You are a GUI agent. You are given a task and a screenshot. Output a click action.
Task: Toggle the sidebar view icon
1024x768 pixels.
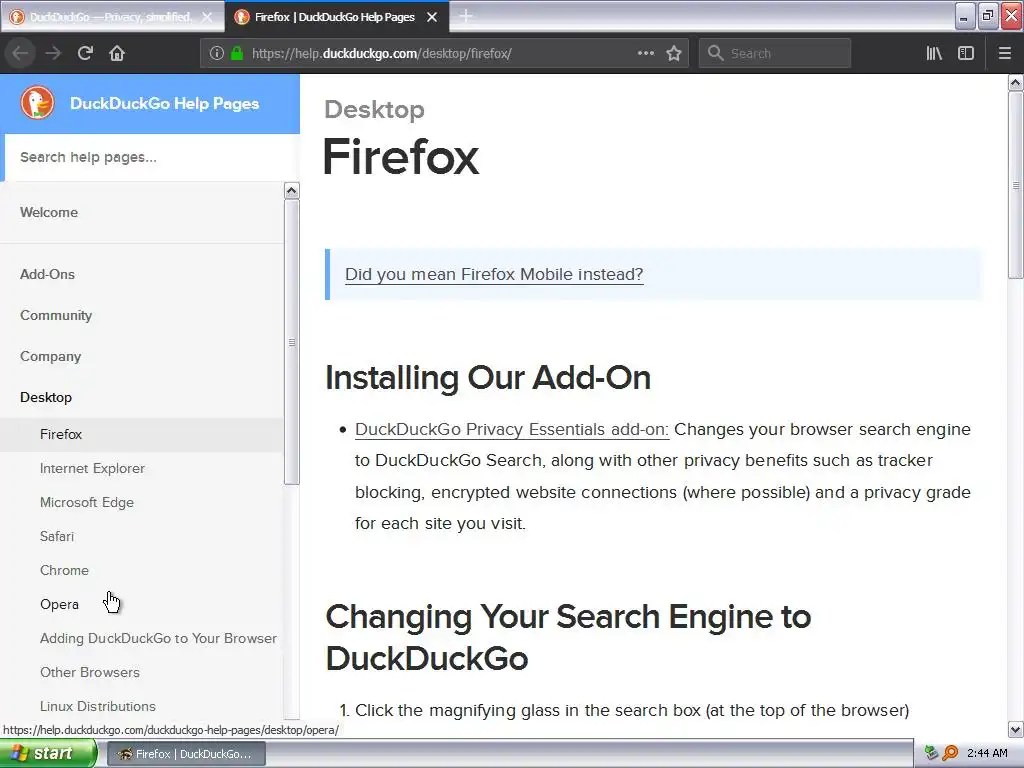coord(966,53)
